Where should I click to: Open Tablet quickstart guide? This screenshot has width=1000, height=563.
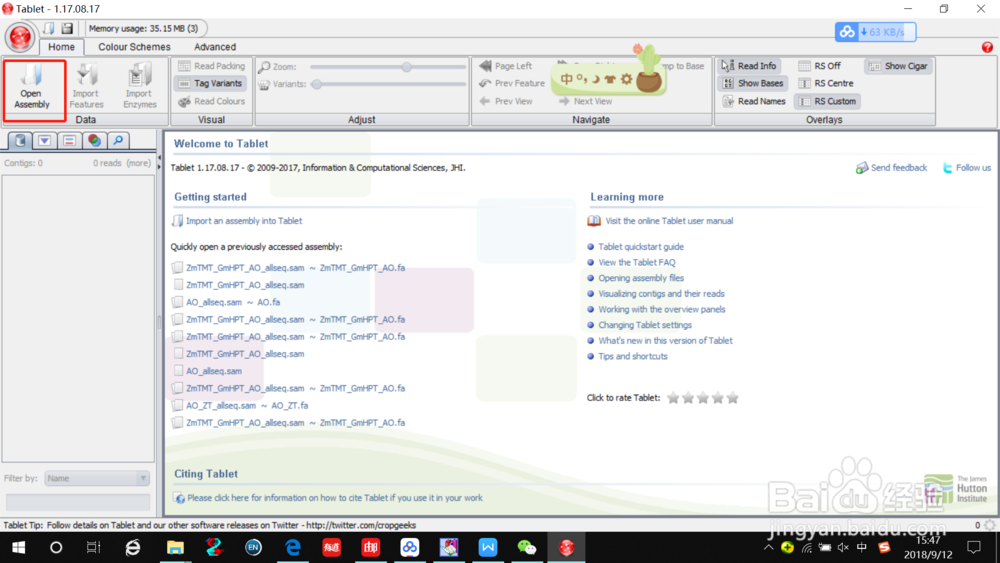pos(640,247)
